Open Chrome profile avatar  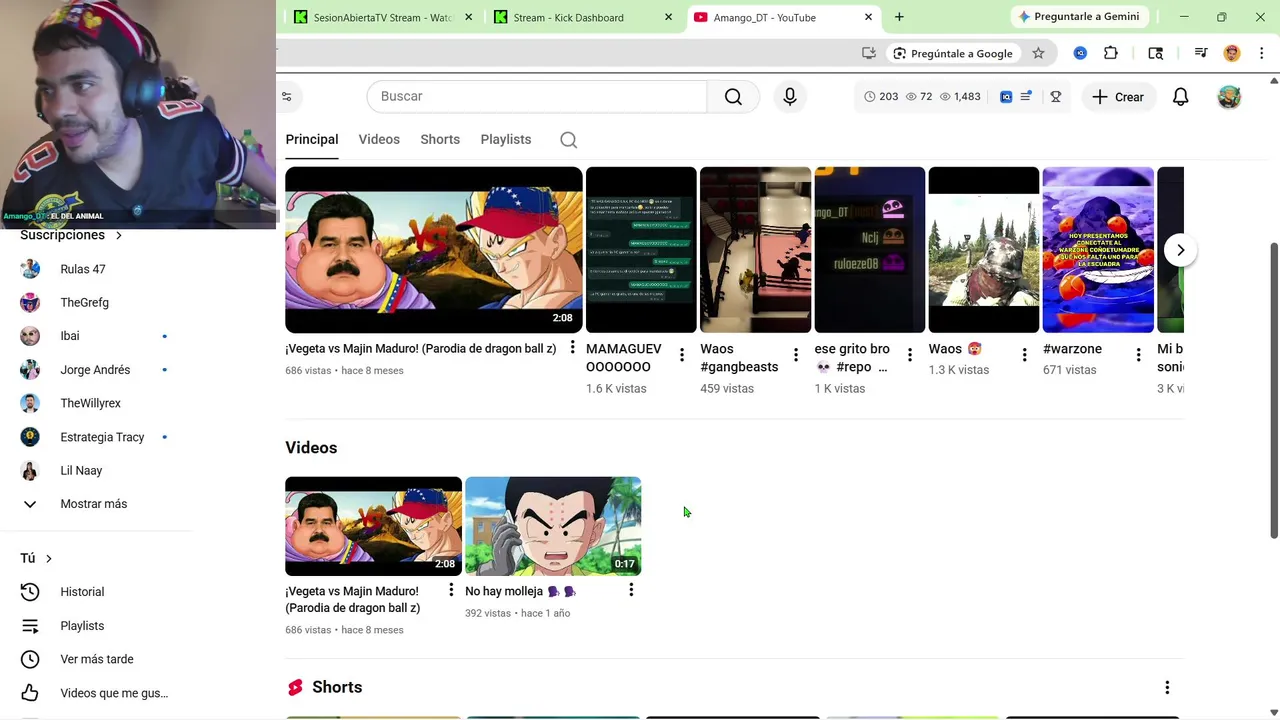(1232, 53)
